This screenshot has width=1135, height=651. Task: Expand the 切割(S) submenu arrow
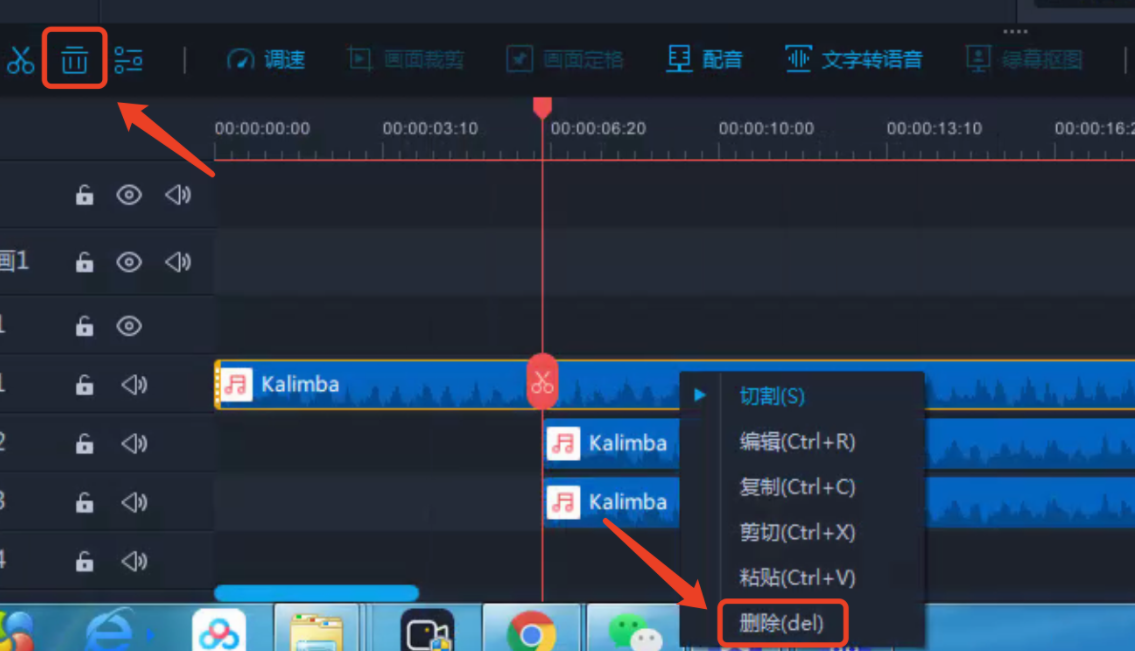click(700, 396)
